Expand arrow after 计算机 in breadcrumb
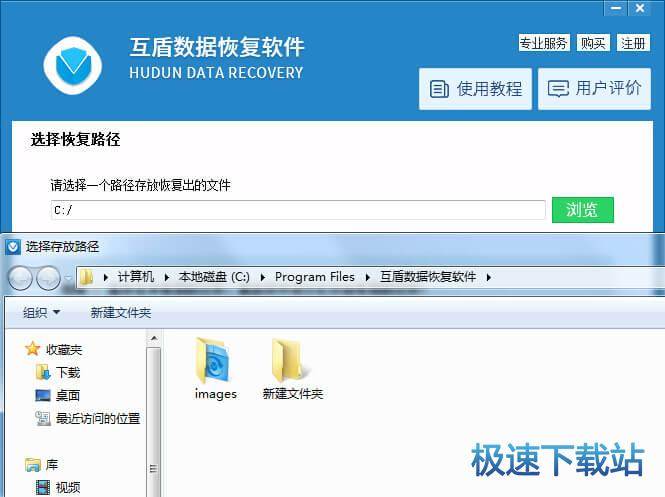 pos(167,277)
